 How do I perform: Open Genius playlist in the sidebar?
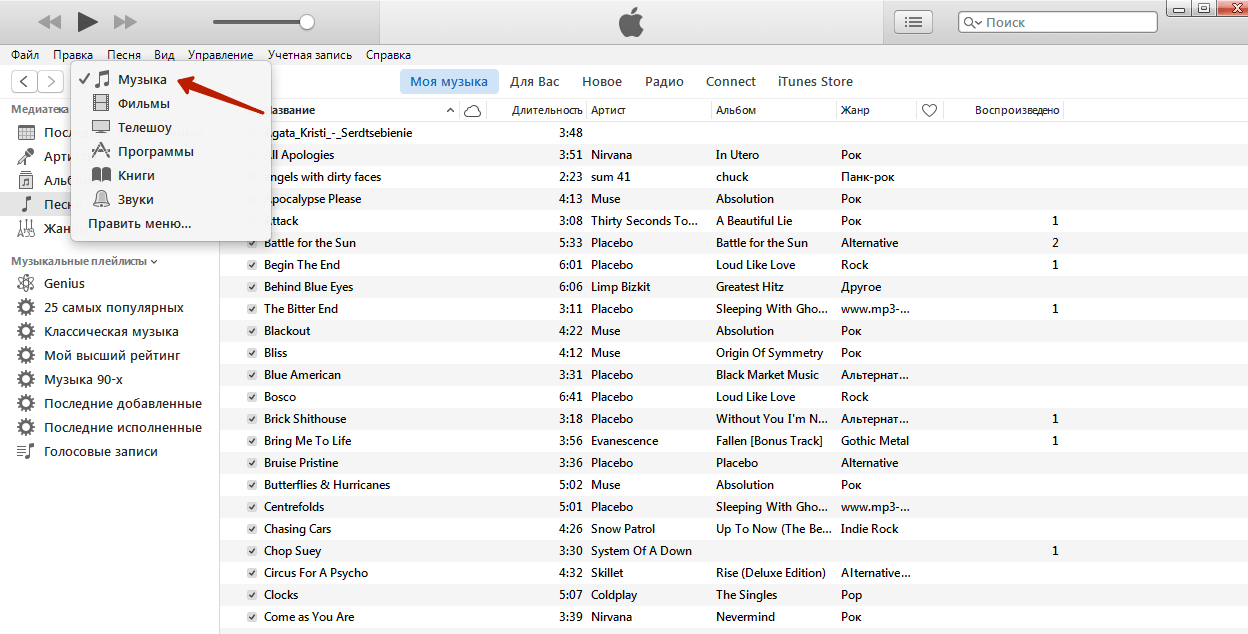(64, 283)
